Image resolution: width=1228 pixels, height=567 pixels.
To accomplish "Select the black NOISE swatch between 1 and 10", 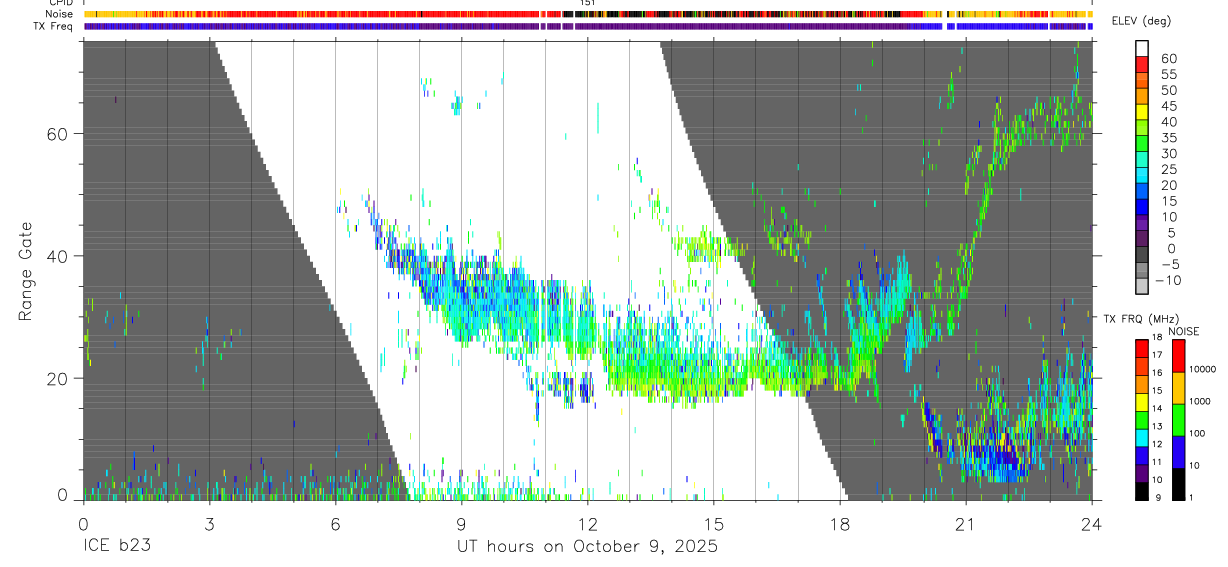I will (x=1178, y=484).
